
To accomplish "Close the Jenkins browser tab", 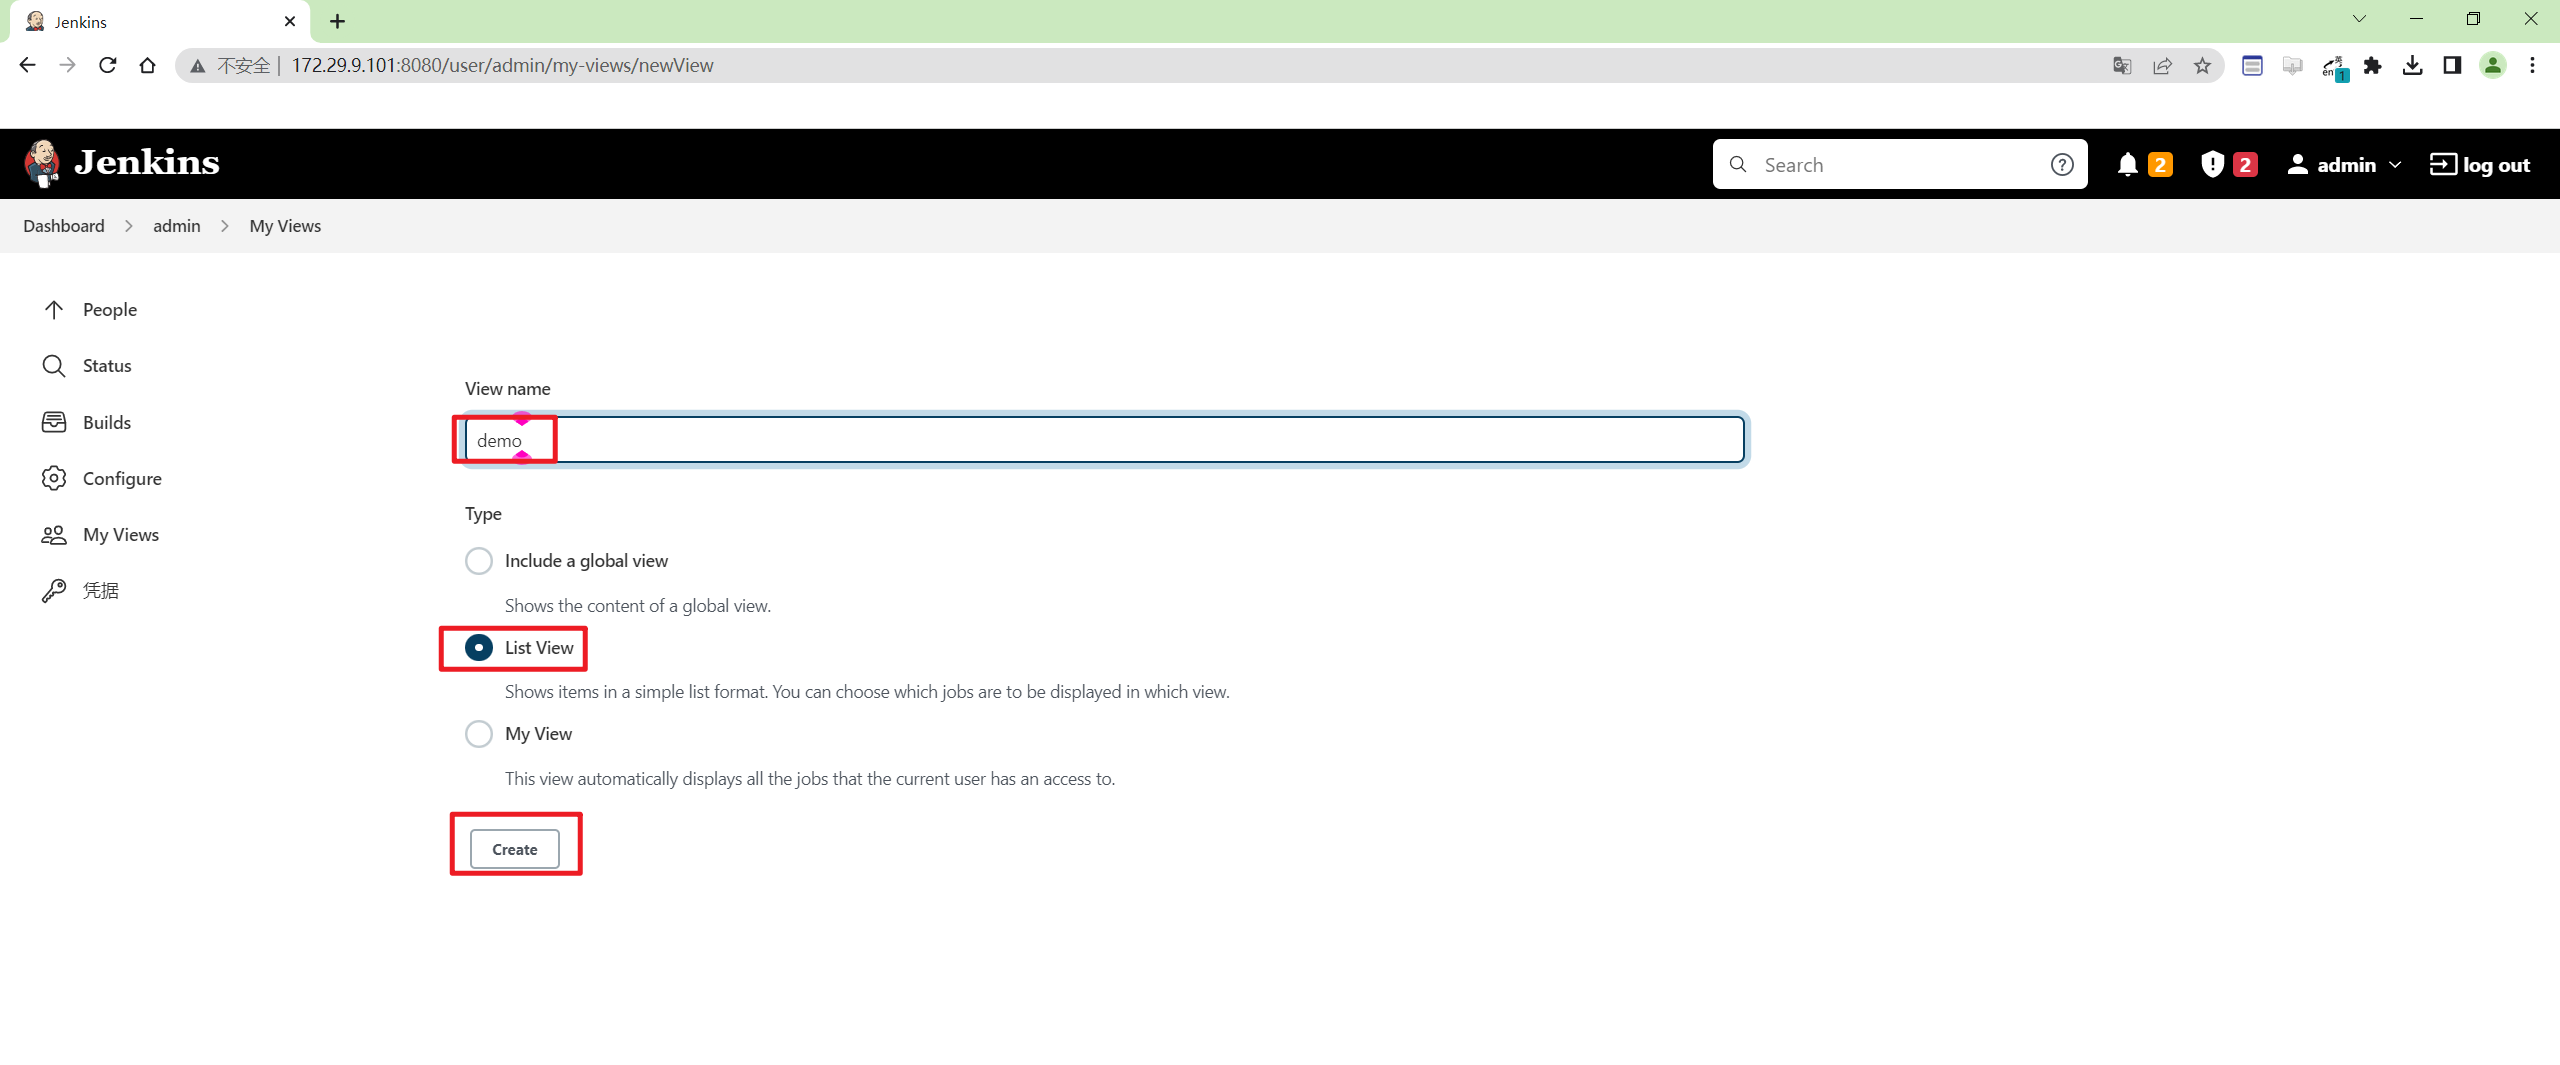I will click(290, 21).
